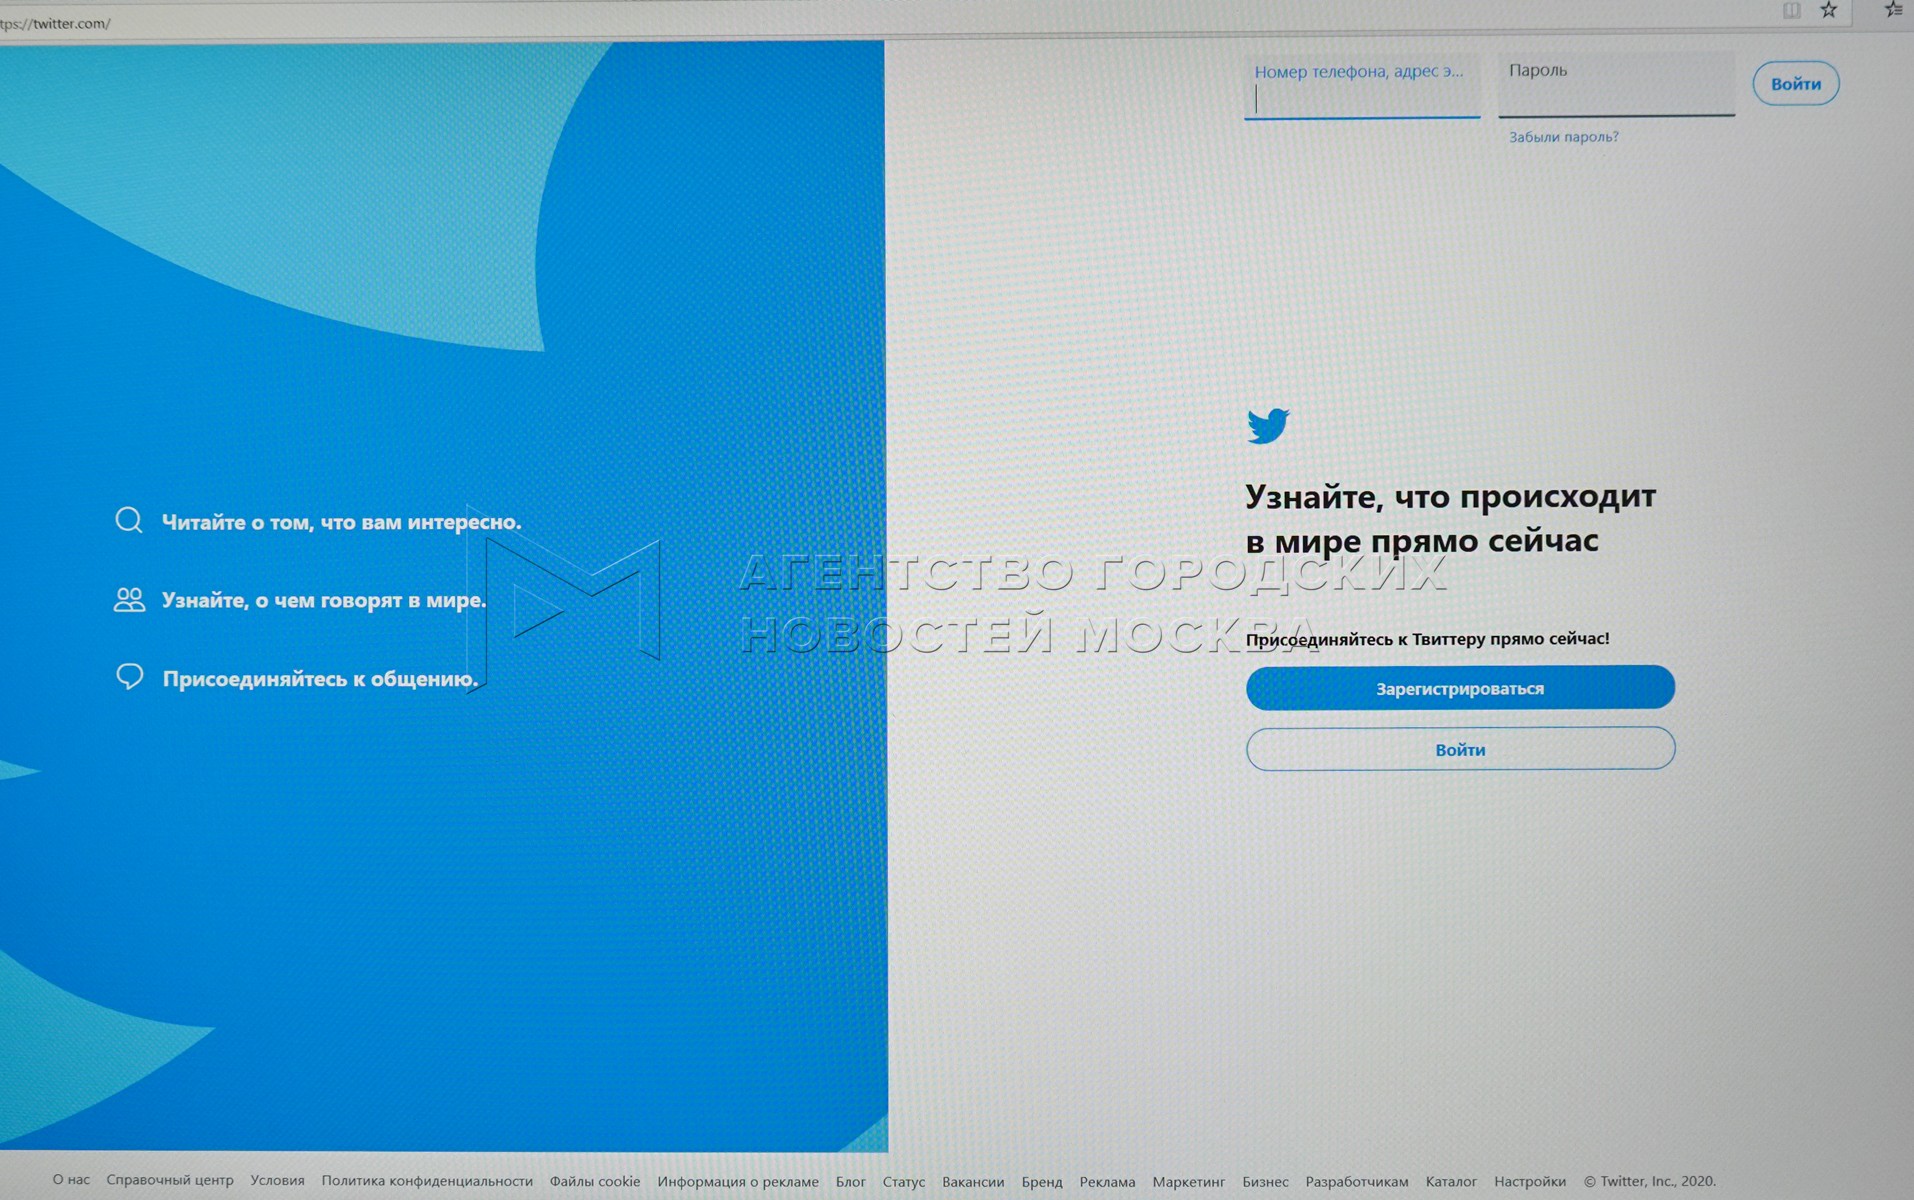Open the 'Забыли пароль?' link
The image size is (1914, 1200).
[1563, 137]
